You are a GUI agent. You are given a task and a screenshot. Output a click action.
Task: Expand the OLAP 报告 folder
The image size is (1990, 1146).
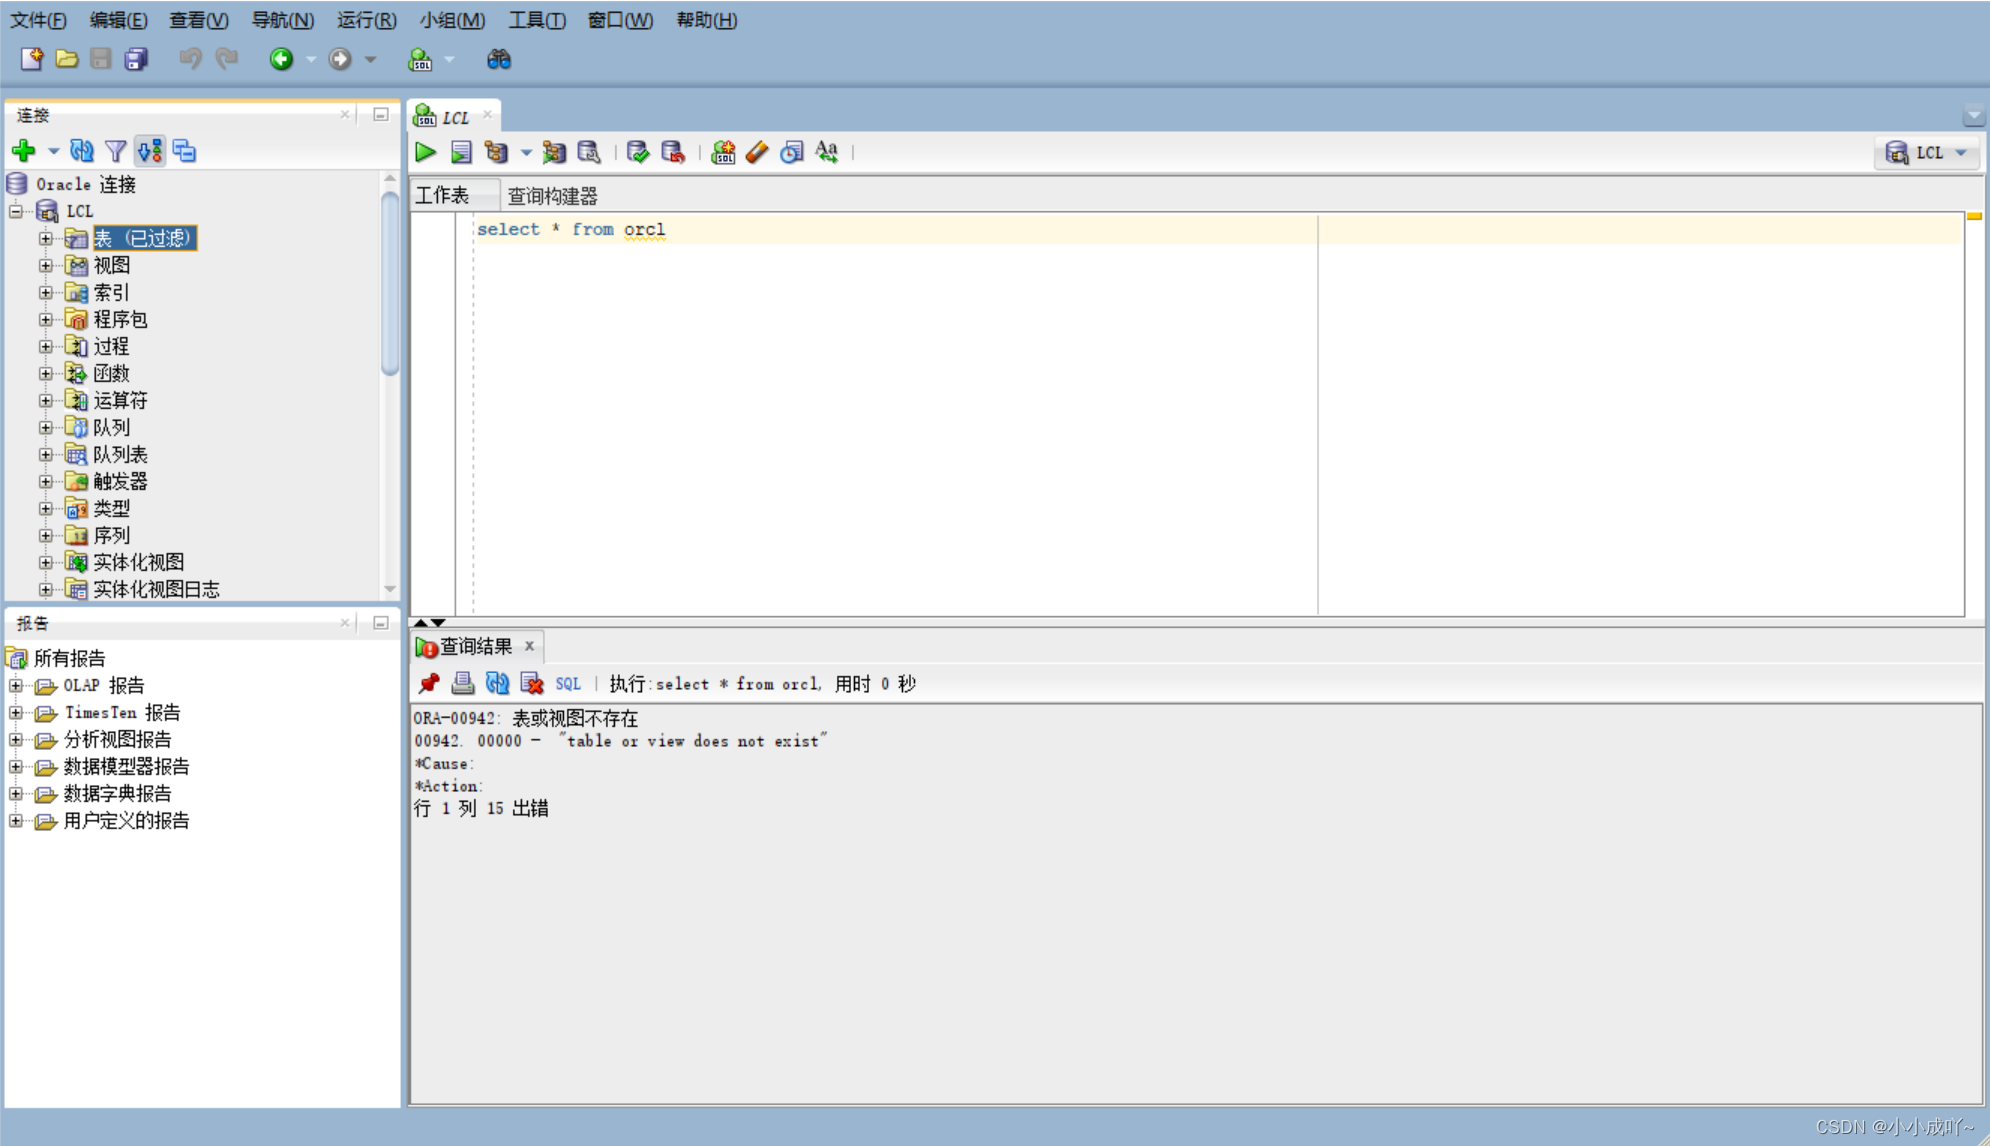[x=16, y=686]
